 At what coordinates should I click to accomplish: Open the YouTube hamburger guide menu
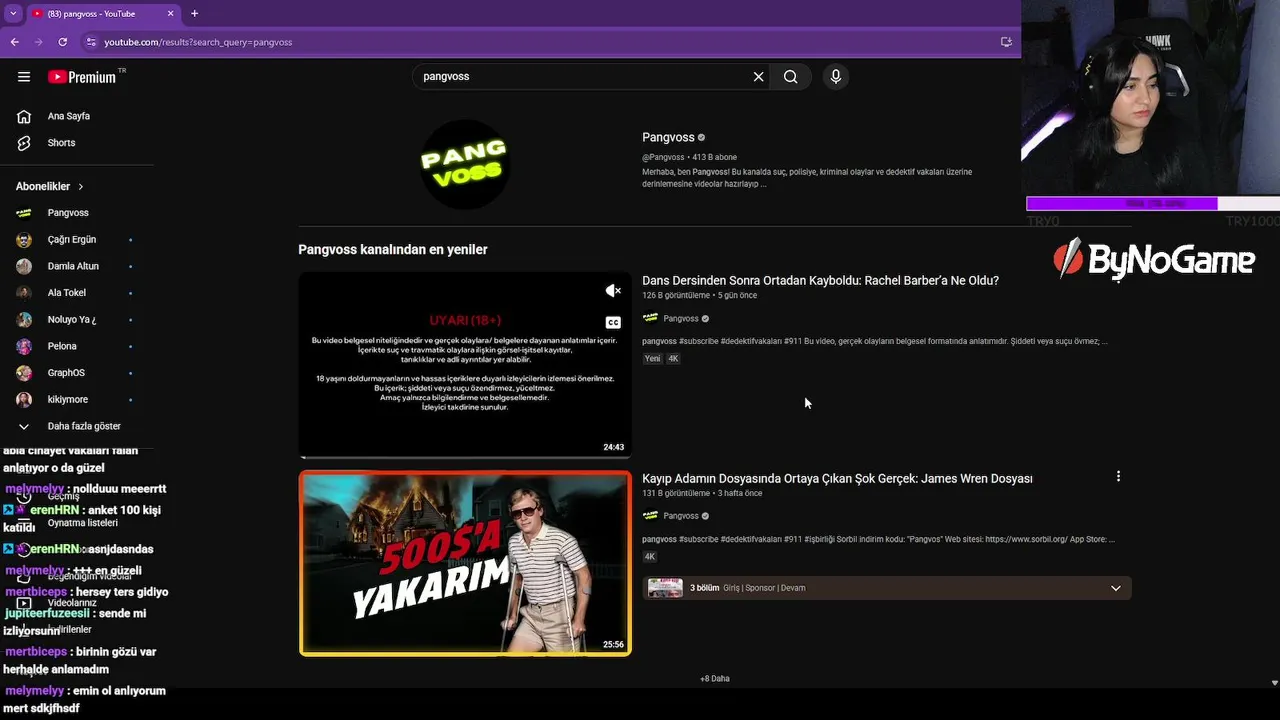click(24, 77)
